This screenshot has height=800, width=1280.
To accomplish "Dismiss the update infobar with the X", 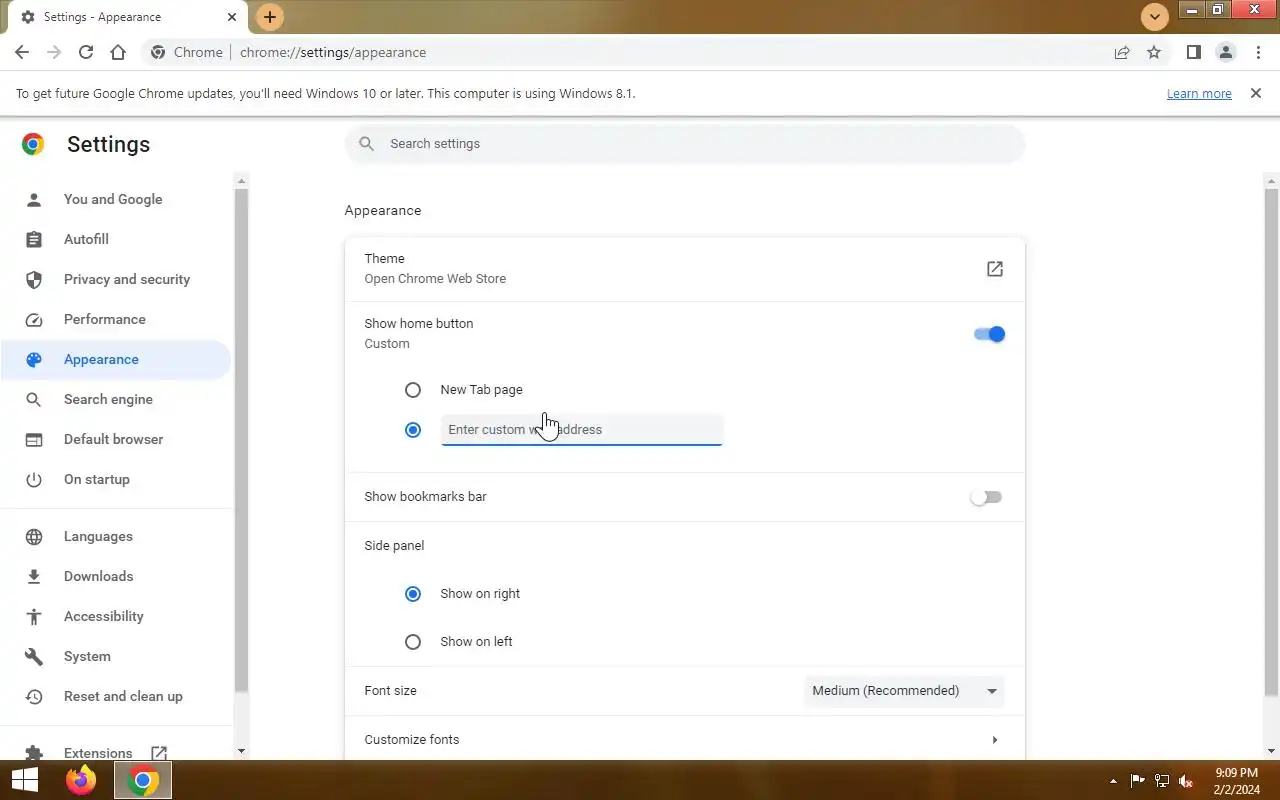I will [x=1255, y=93].
